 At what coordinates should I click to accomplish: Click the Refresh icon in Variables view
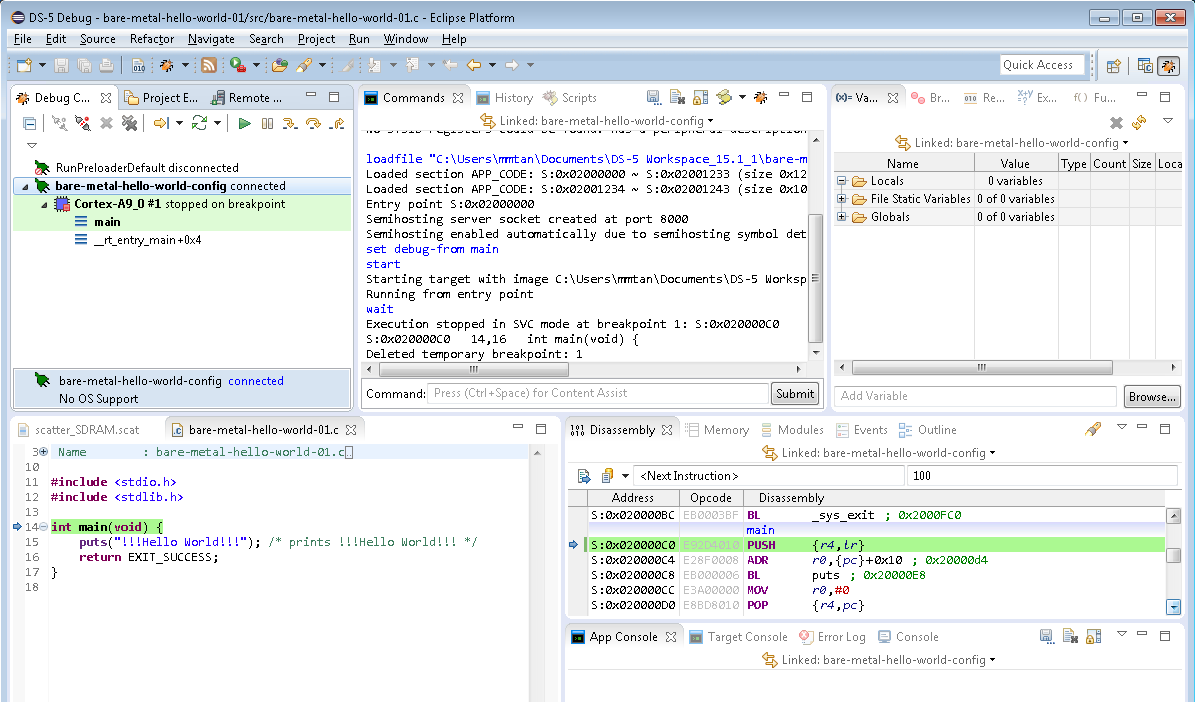point(1138,122)
